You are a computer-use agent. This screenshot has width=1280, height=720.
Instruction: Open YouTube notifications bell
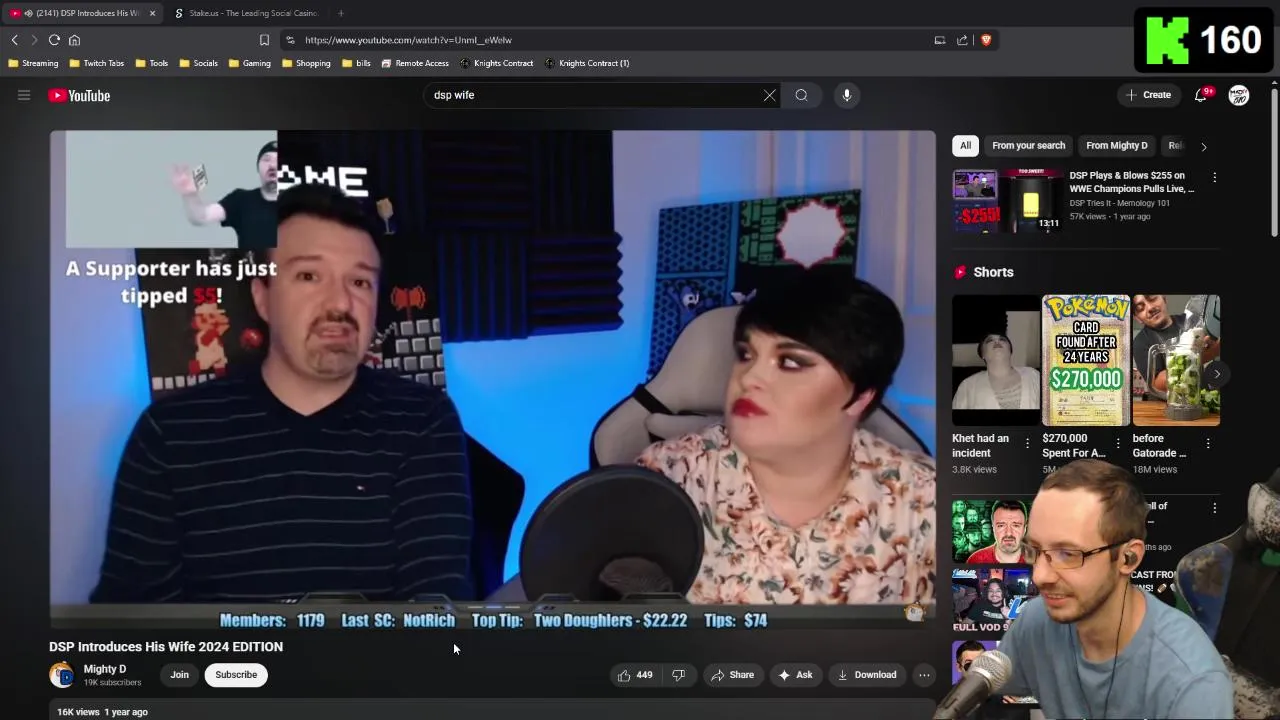click(x=1202, y=95)
